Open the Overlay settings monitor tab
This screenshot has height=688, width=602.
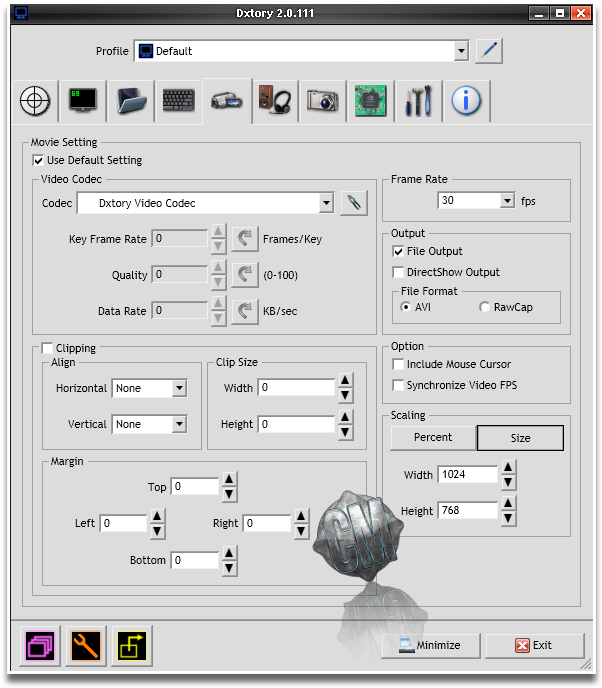83,101
